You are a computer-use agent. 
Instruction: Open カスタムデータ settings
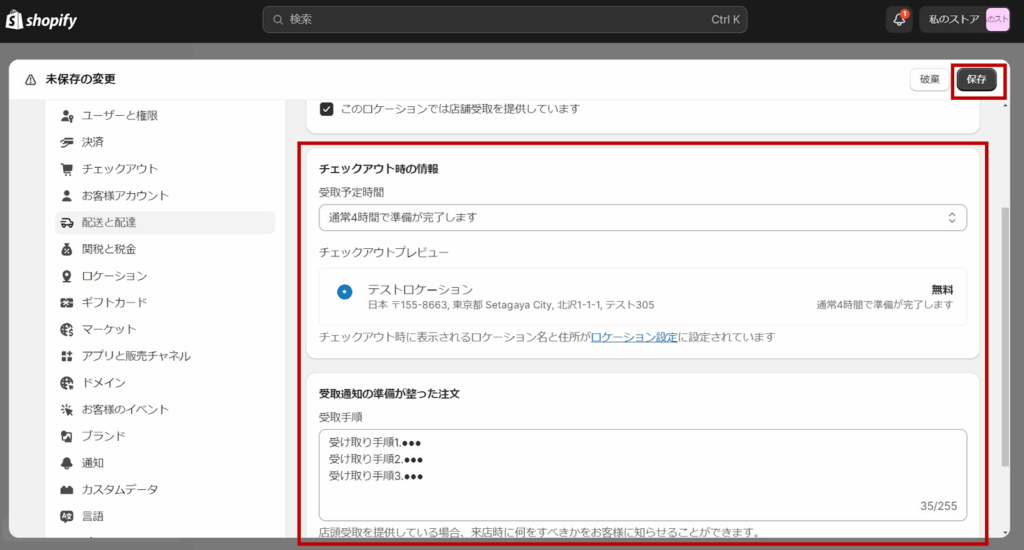point(165,490)
